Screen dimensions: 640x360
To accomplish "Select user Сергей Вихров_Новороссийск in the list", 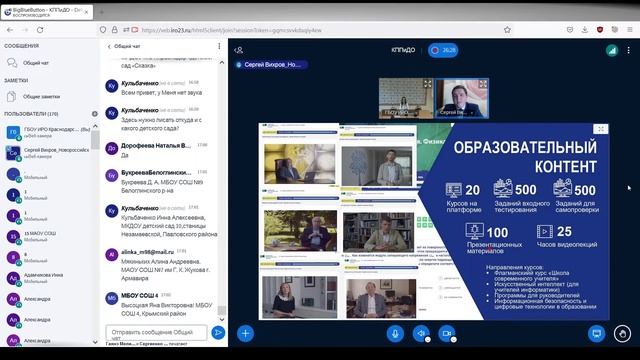I will click(x=48, y=153).
